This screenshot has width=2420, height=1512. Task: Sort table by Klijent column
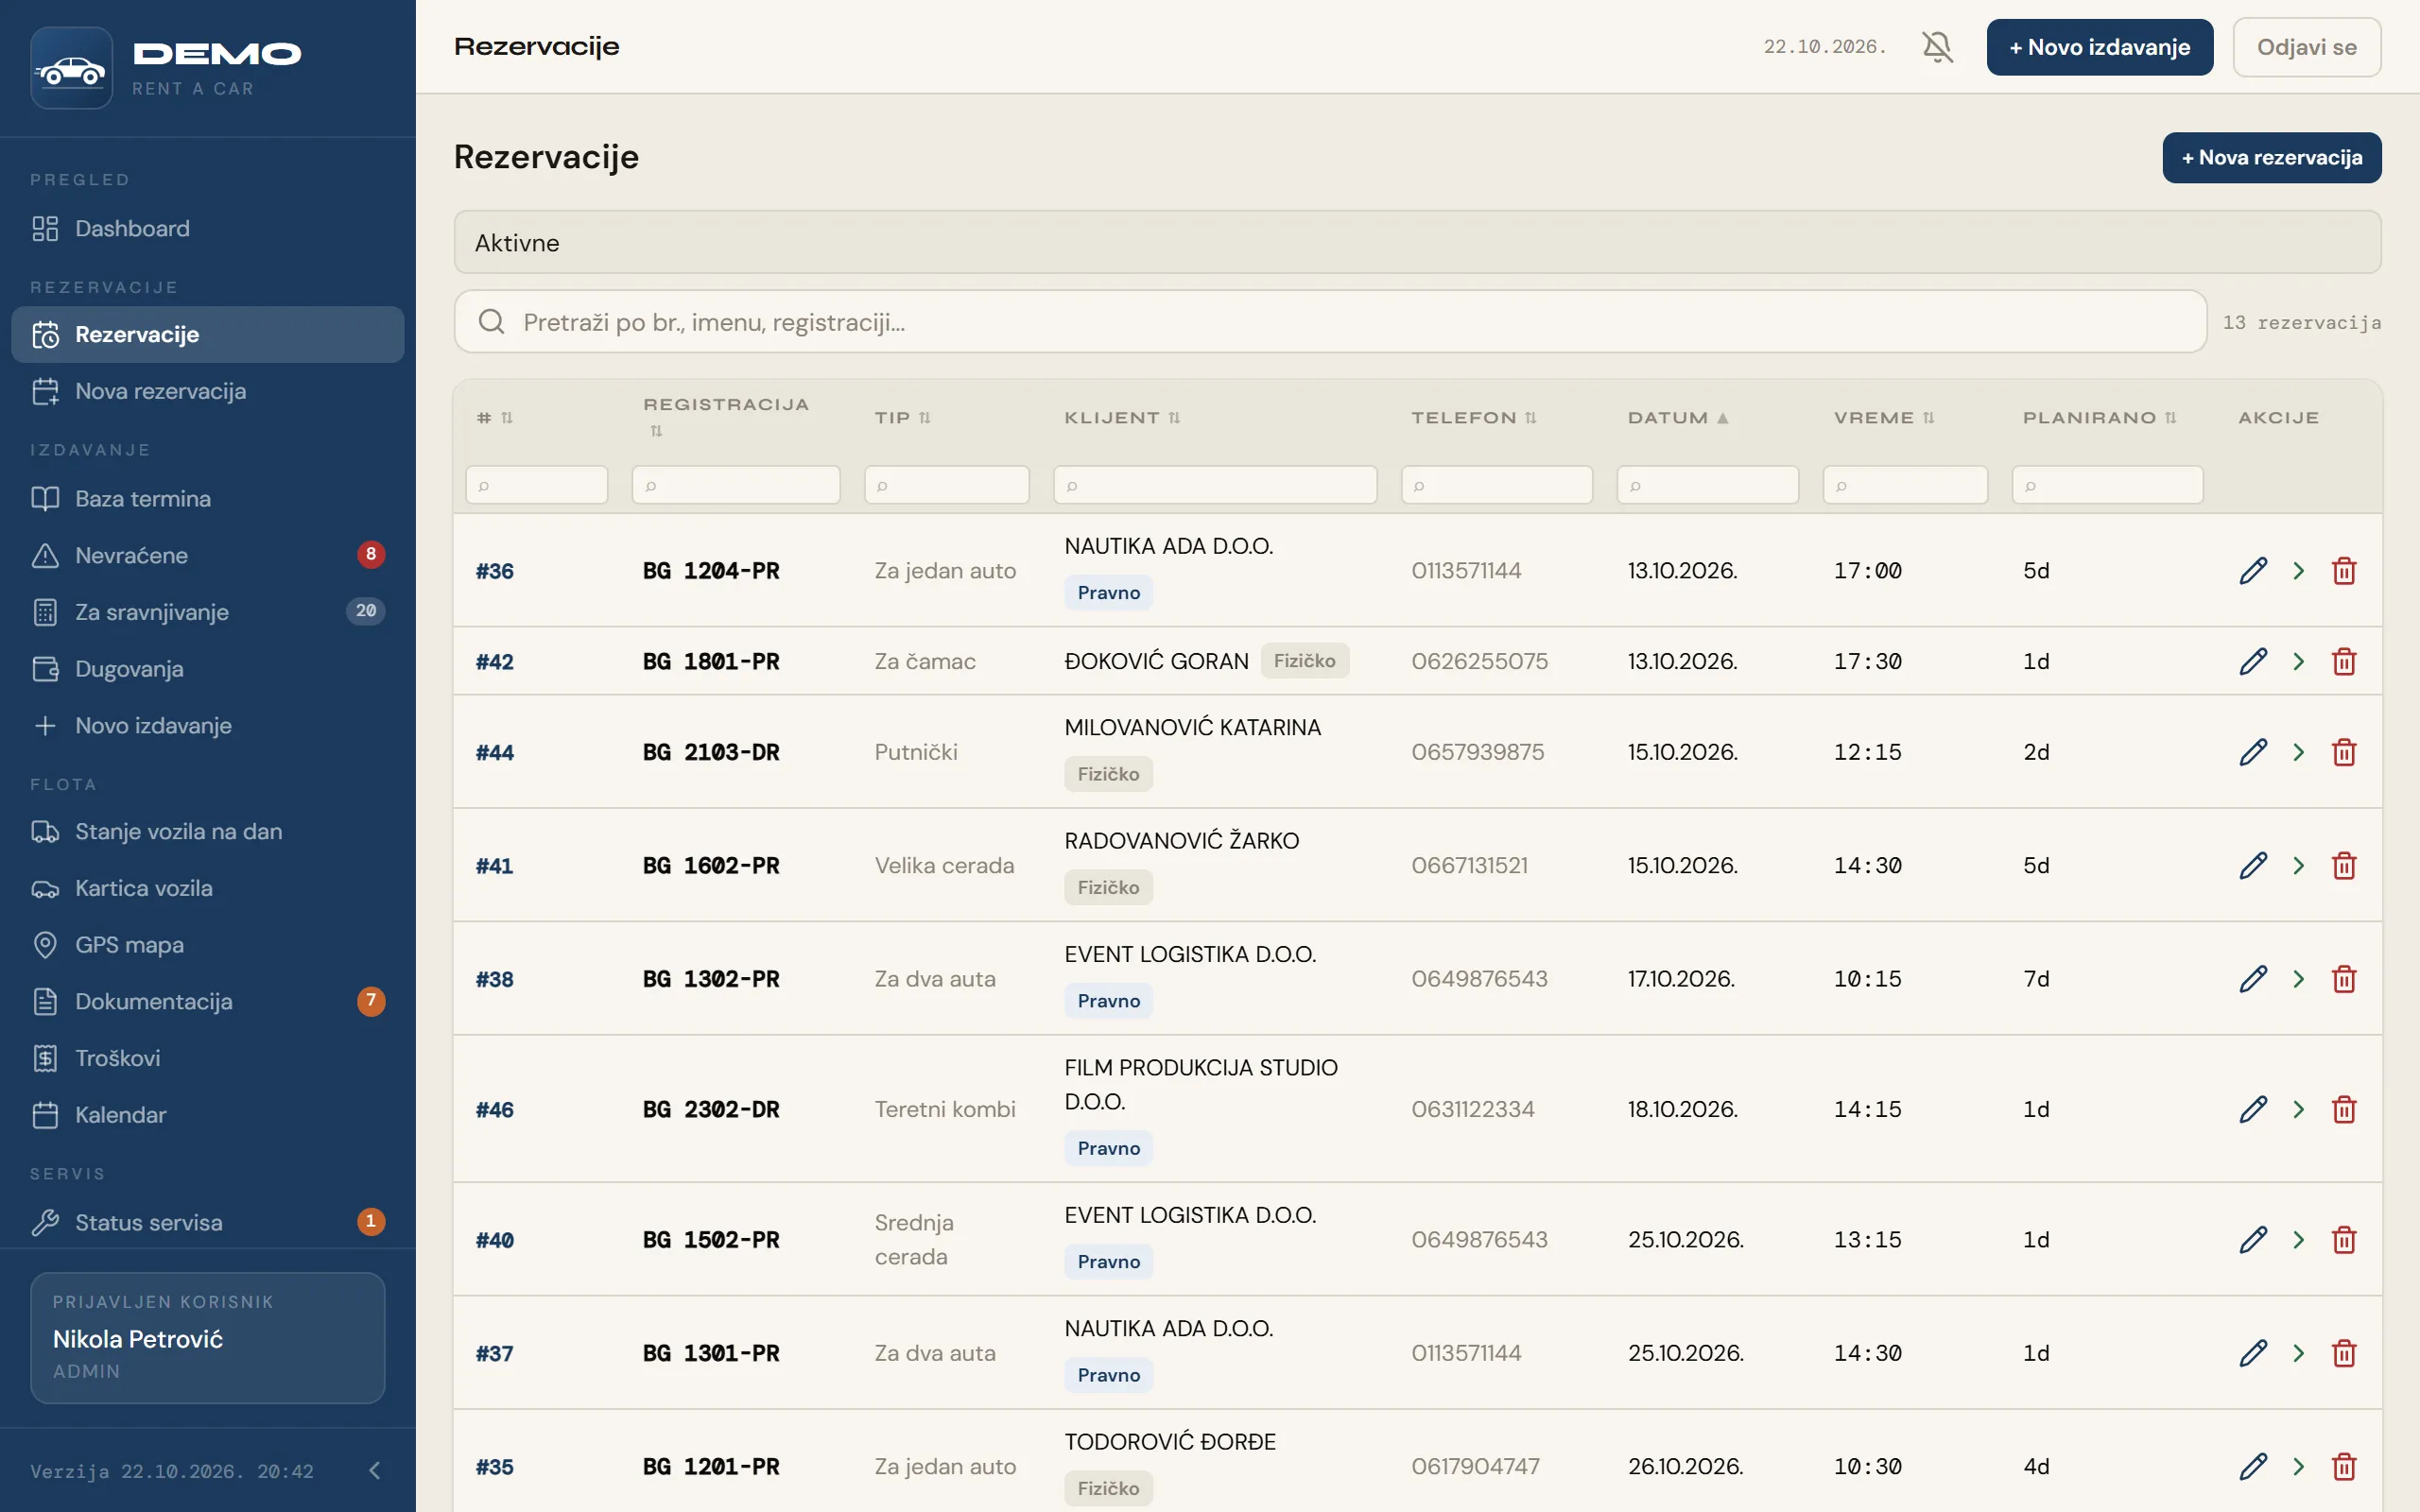point(1122,418)
